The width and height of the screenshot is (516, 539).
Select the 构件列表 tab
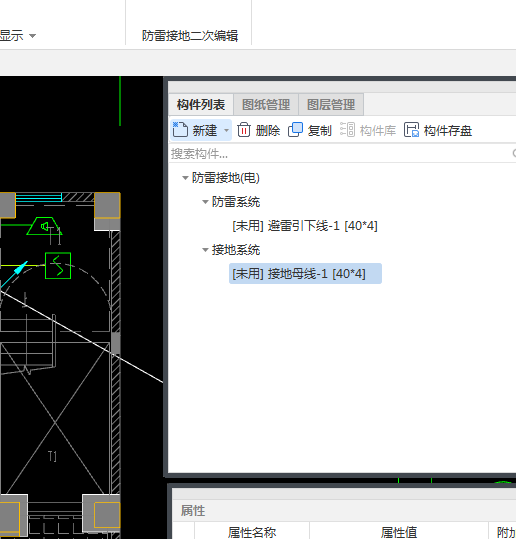[x=201, y=104]
